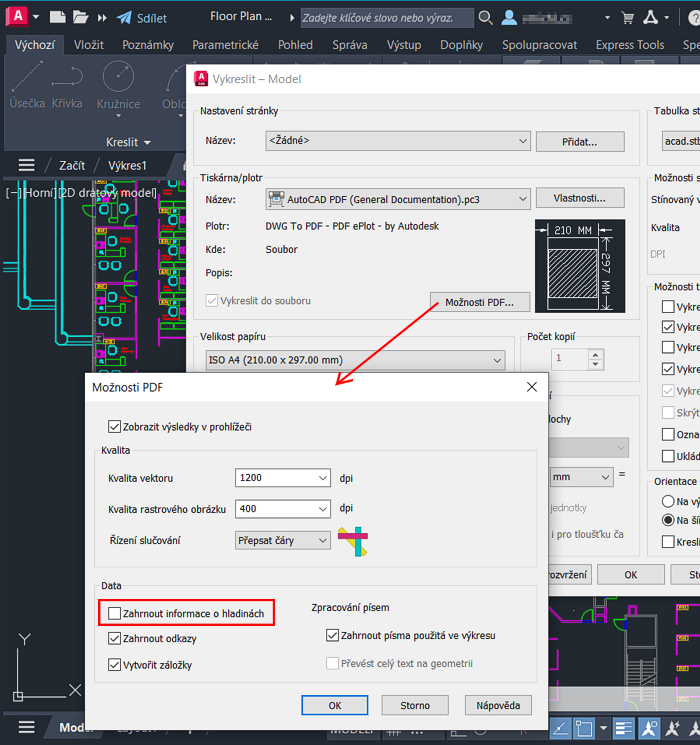The height and width of the screenshot is (745, 700).
Task: Click the AutoCAD application menu logo
Action: tap(17, 17)
